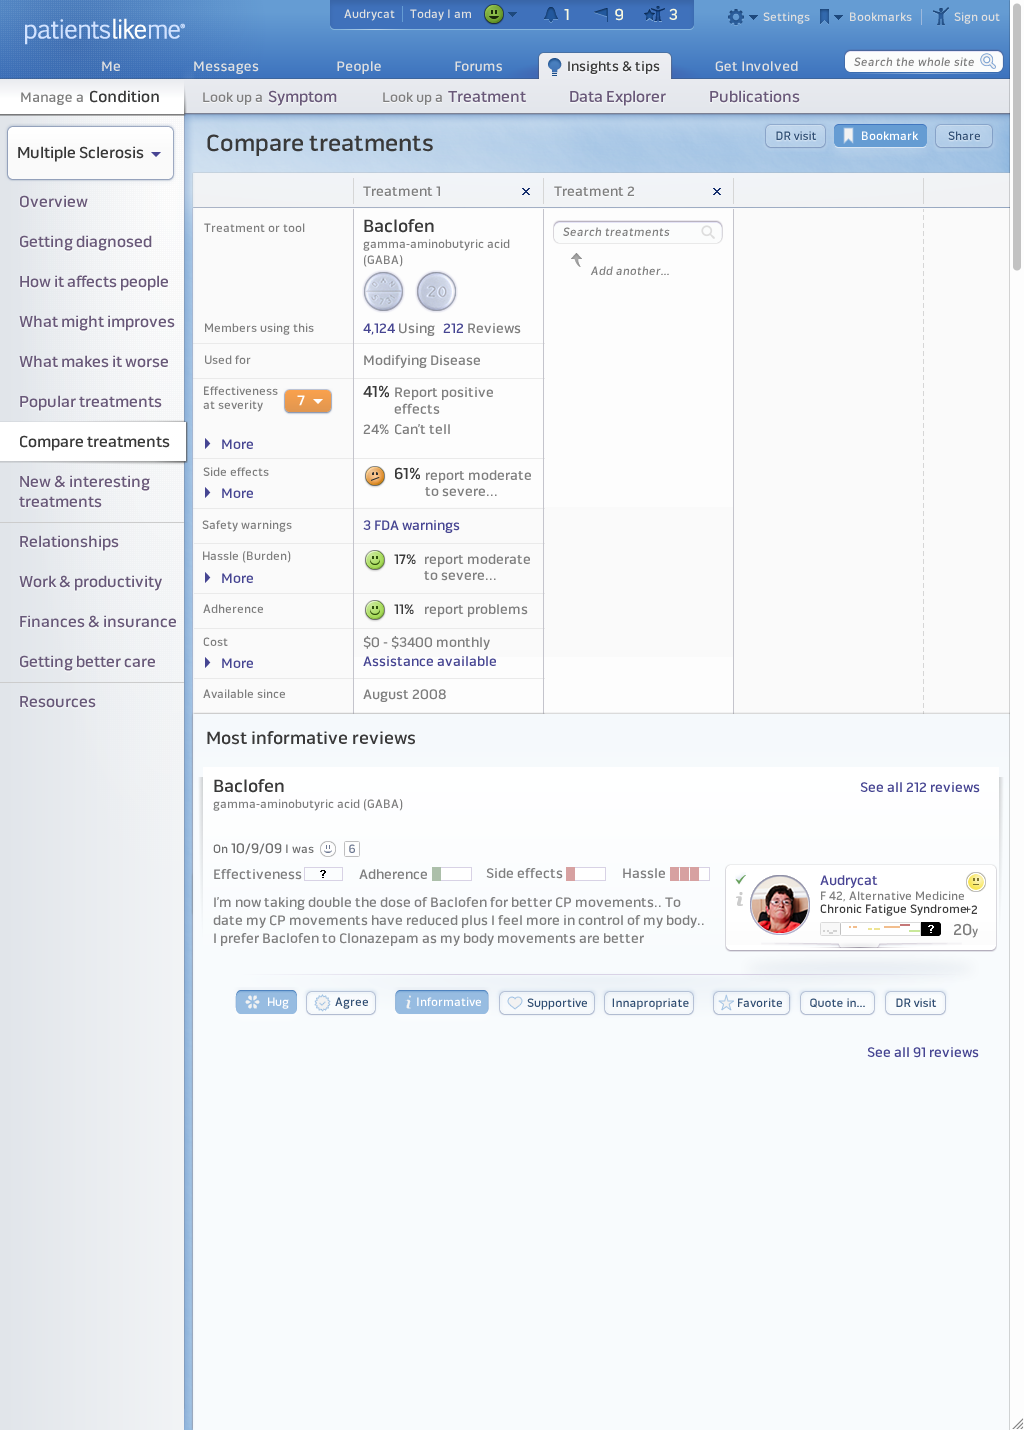Open the messages flag icon showing 9
1024x1430 pixels.
click(602, 14)
